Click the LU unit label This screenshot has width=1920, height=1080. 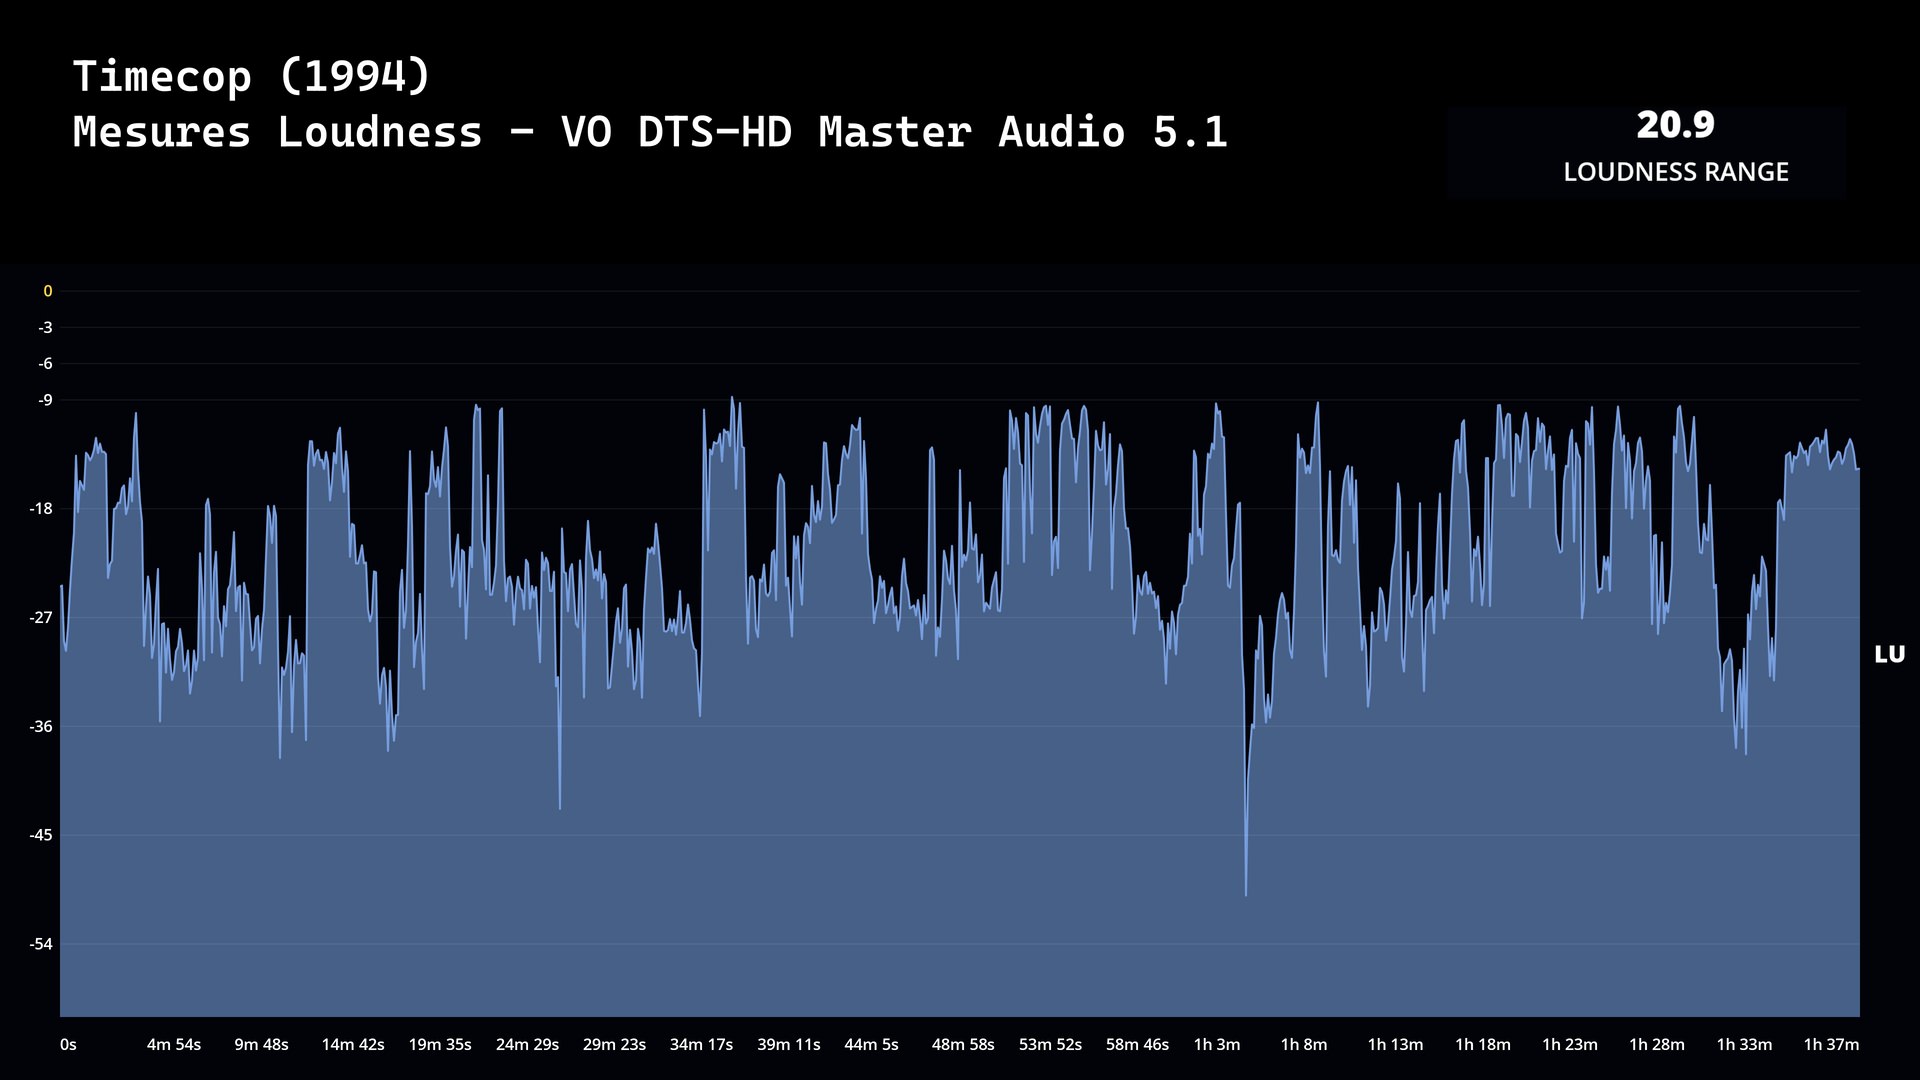[x=1889, y=655]
